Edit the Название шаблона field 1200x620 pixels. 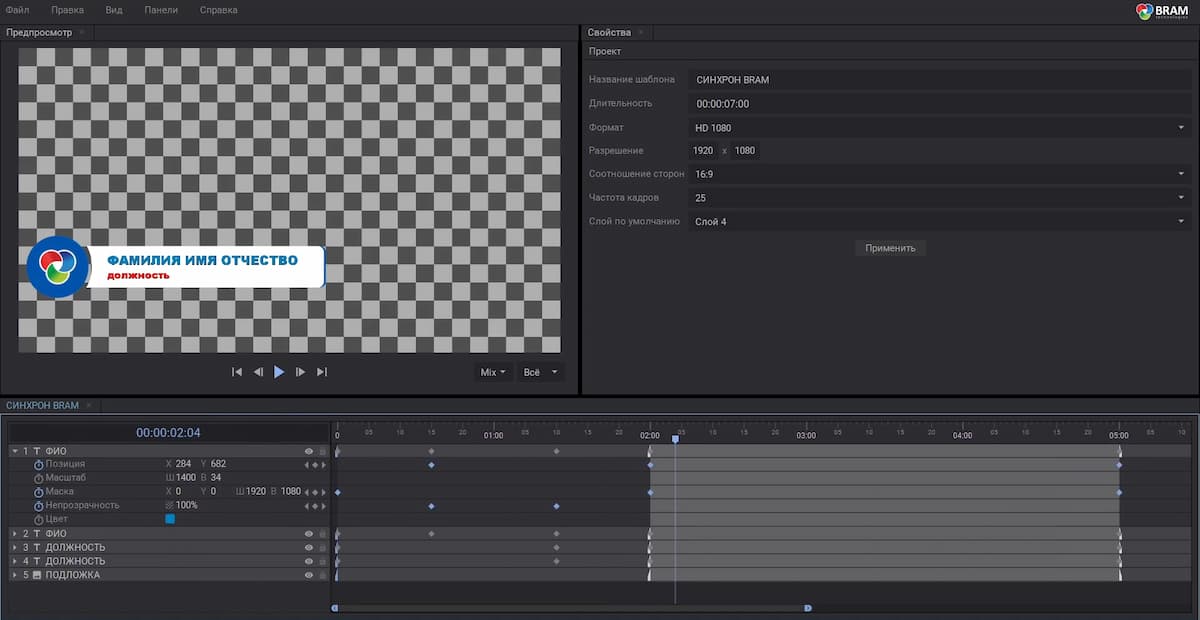(939, 80)
